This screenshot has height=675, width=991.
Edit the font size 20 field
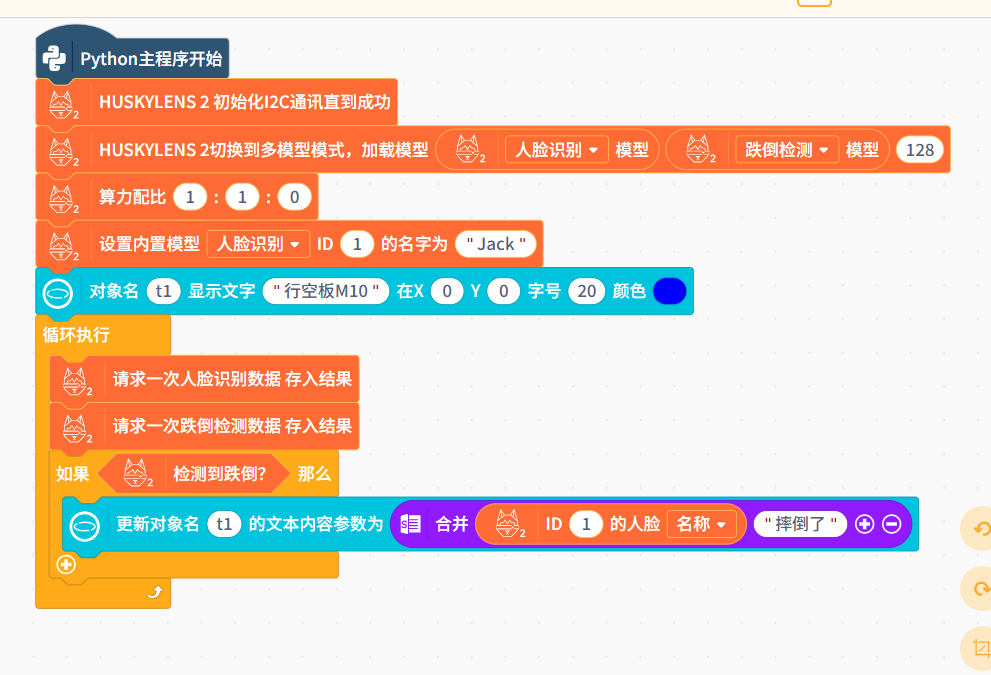point(586,292)
